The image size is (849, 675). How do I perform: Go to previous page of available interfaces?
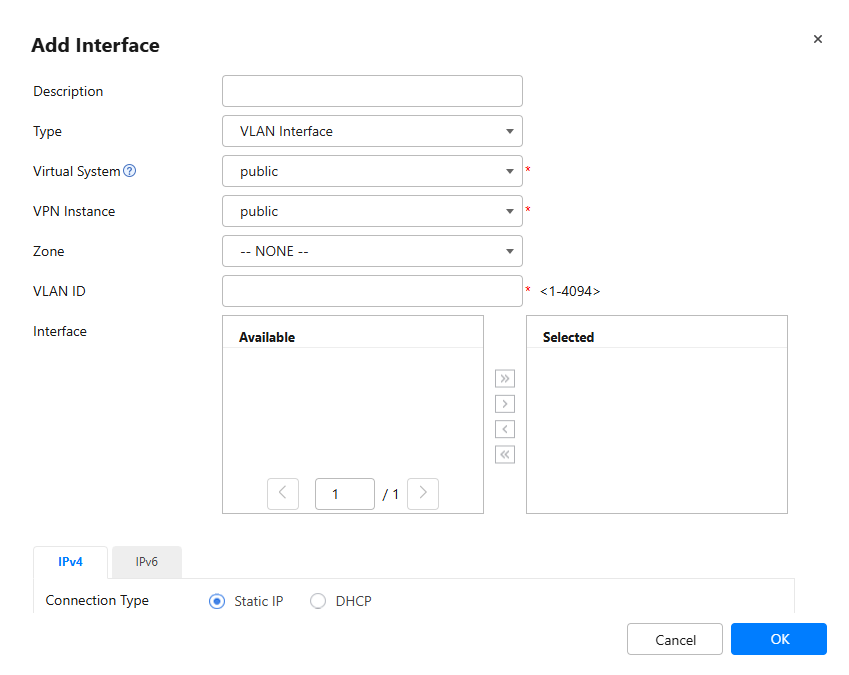(283, 494)
